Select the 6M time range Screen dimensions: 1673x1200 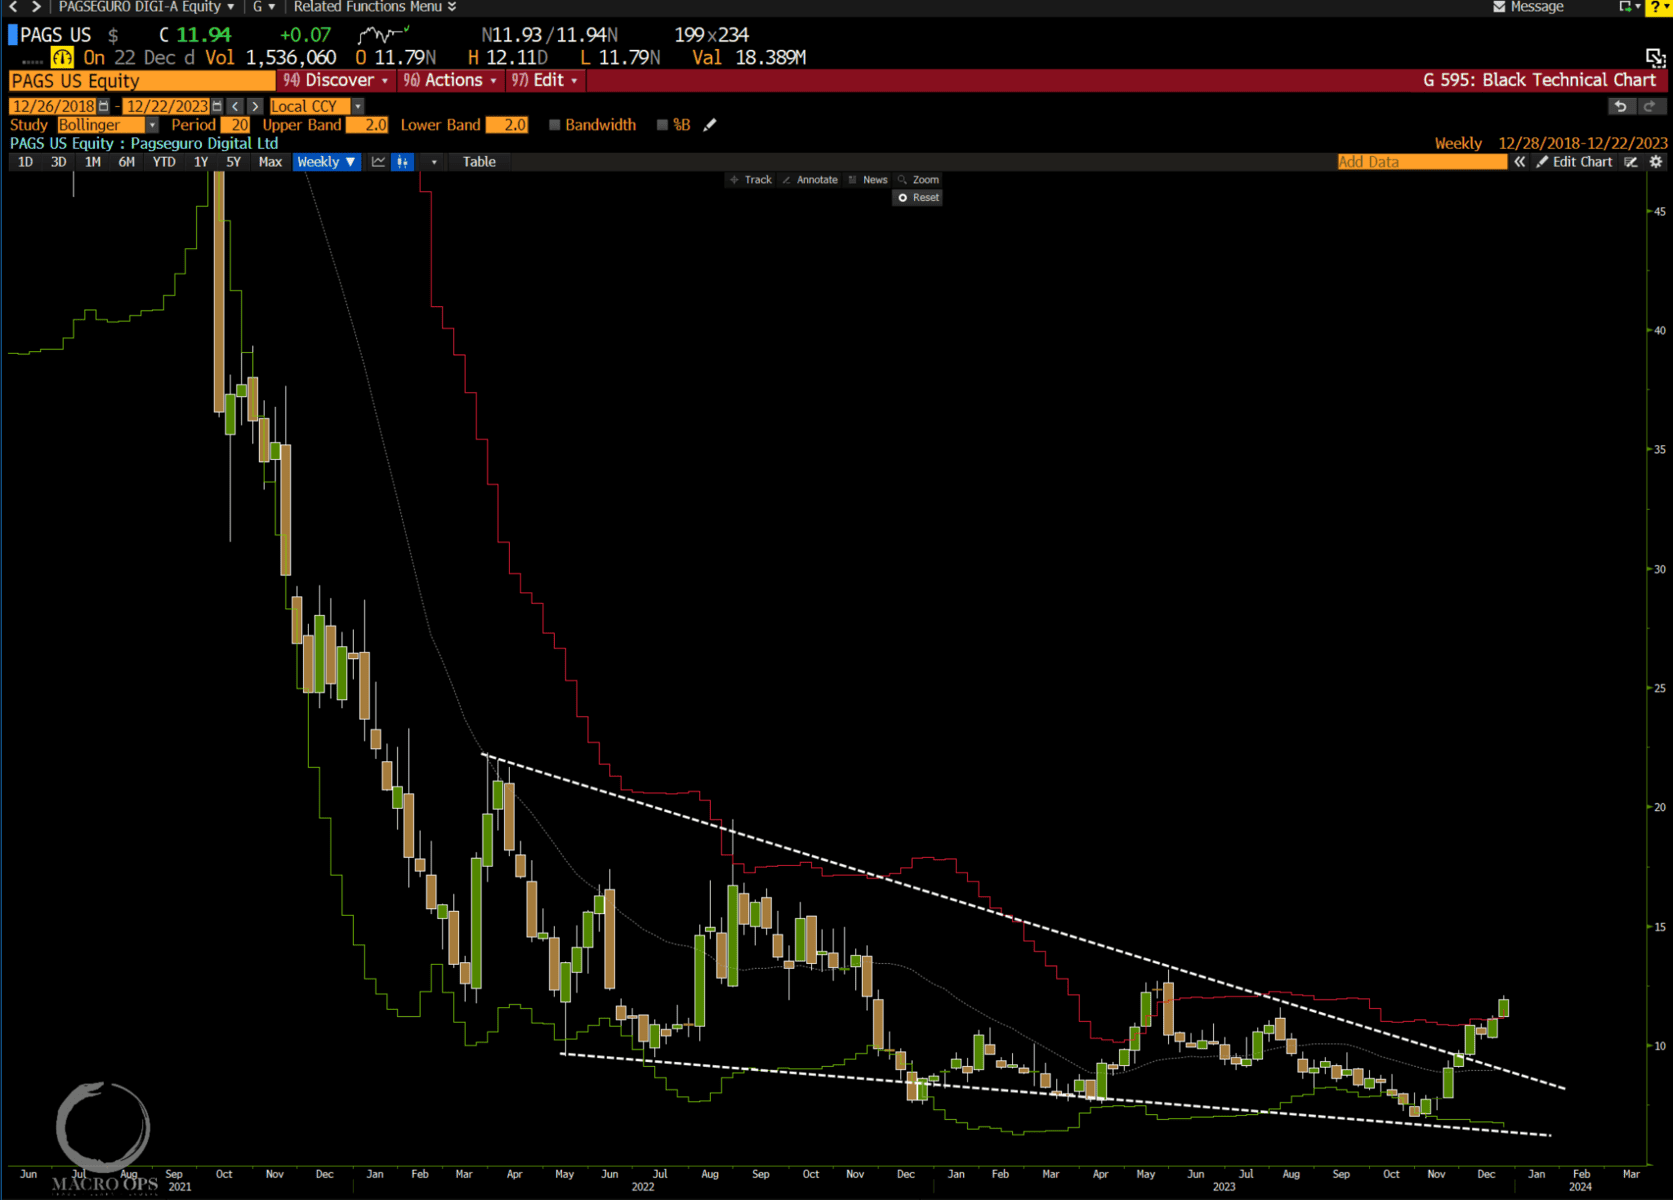tap(127, 162)
